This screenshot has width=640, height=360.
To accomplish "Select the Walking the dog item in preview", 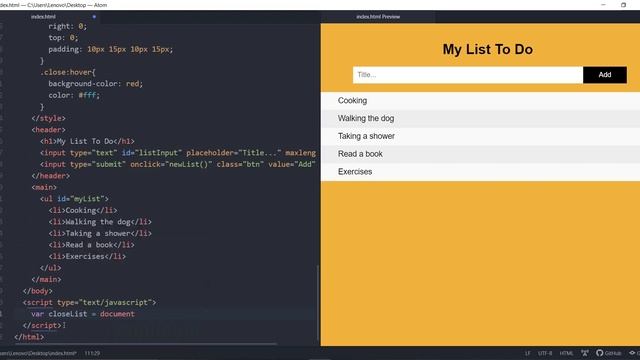I will [480, 118].
